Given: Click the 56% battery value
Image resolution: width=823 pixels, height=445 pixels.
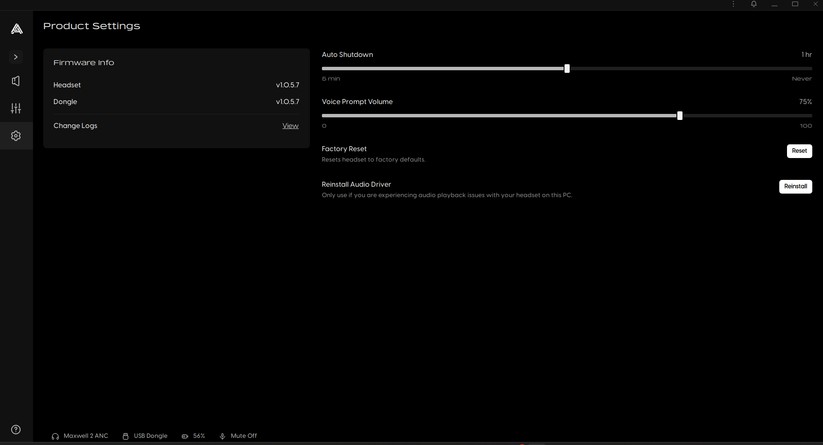Looking at the screenshot, I should click(x=199, y=436).
